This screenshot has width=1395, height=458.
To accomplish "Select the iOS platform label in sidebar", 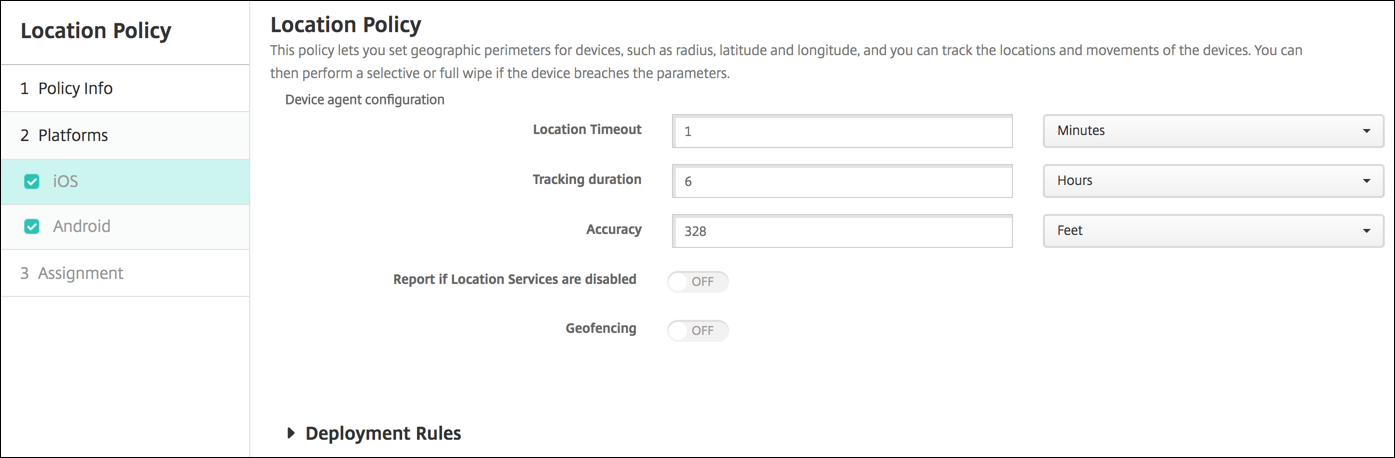I will coord(65,182).
